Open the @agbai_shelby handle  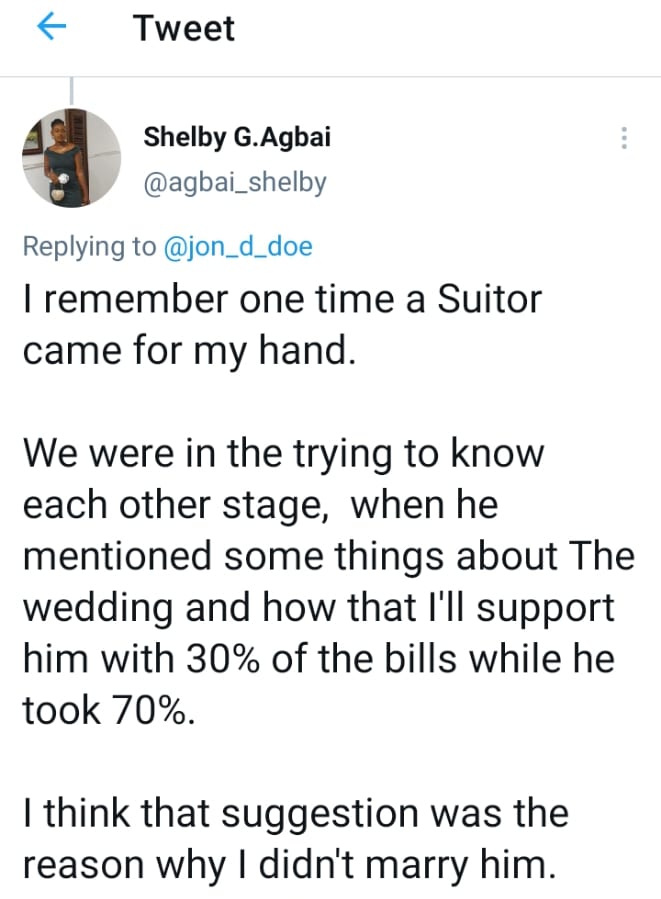coord(236,184)
